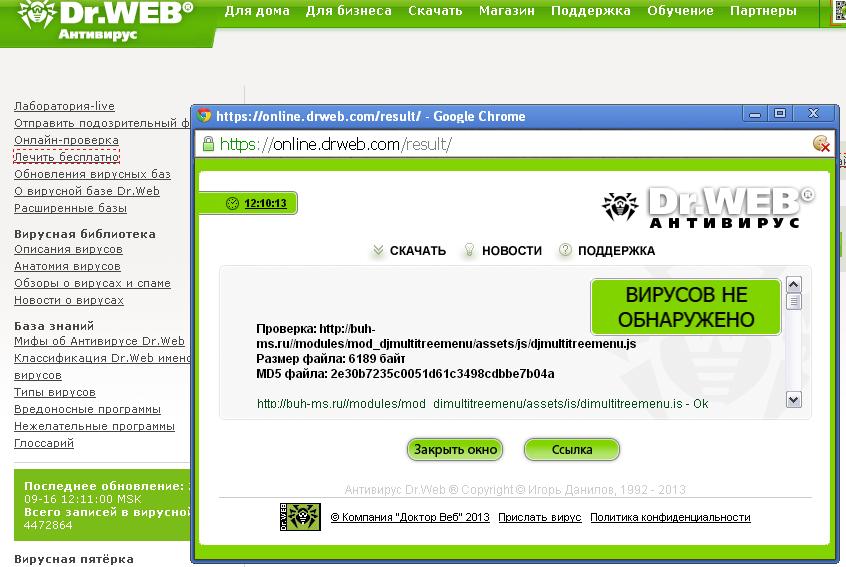This screenshot has width=846, height=567.
Task: Open the Классификация Dr.Web link
Action: pos(102,358)
